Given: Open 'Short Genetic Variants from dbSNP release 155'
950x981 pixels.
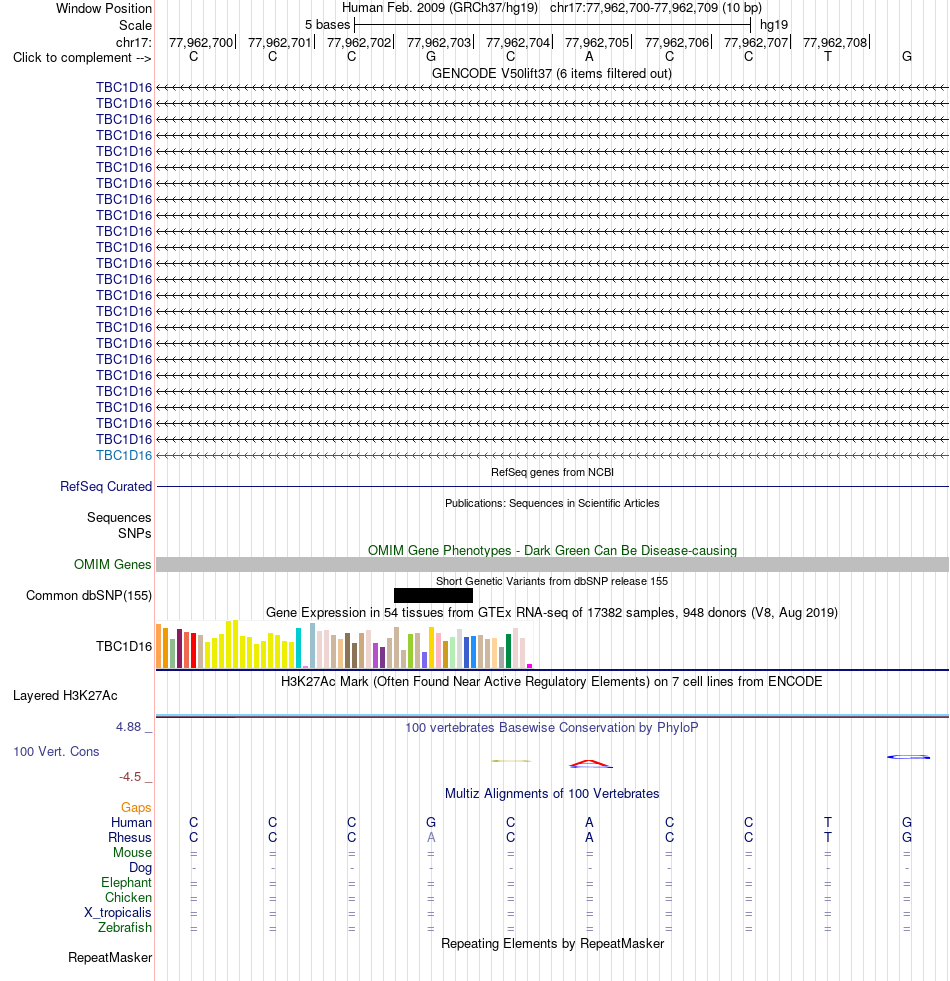Looking at the screenshot, I should 552,581.
